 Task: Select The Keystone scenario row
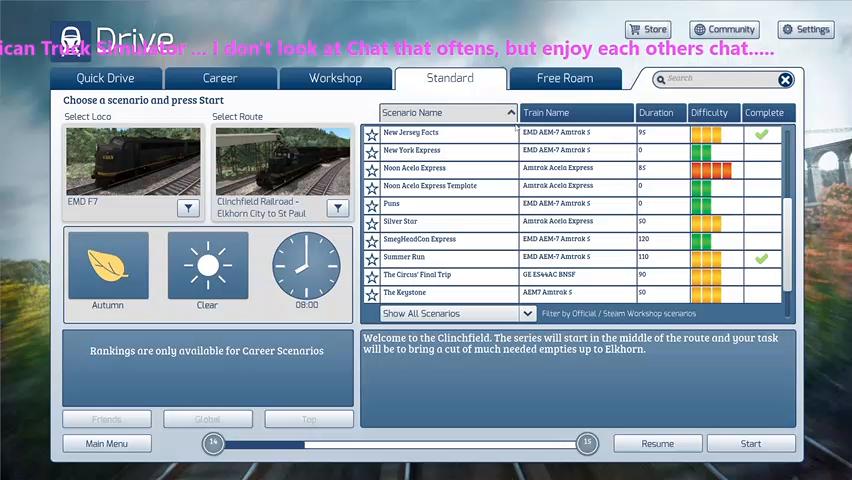pos(573,295)
